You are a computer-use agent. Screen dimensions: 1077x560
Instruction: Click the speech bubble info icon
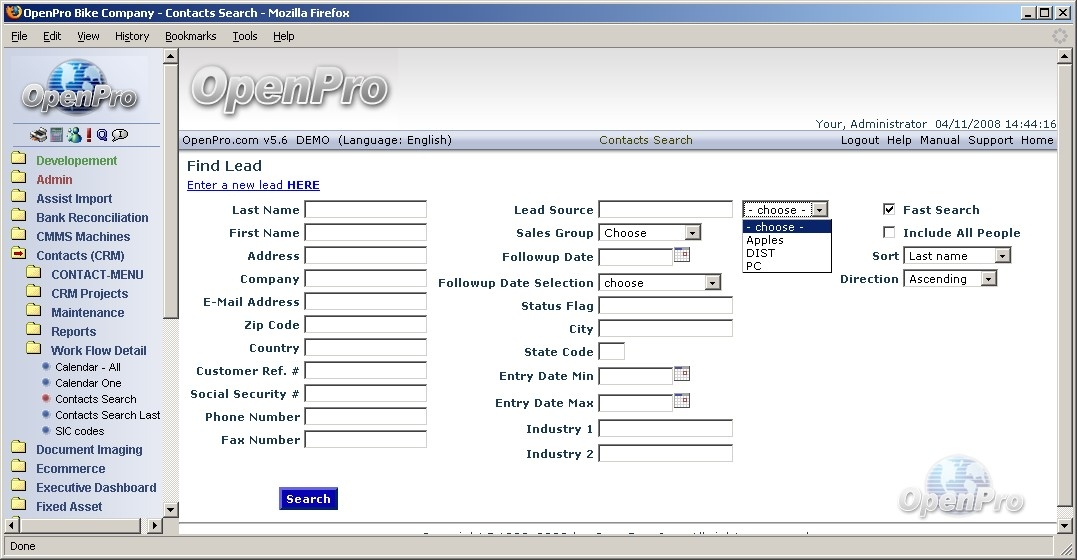(120, 135)
